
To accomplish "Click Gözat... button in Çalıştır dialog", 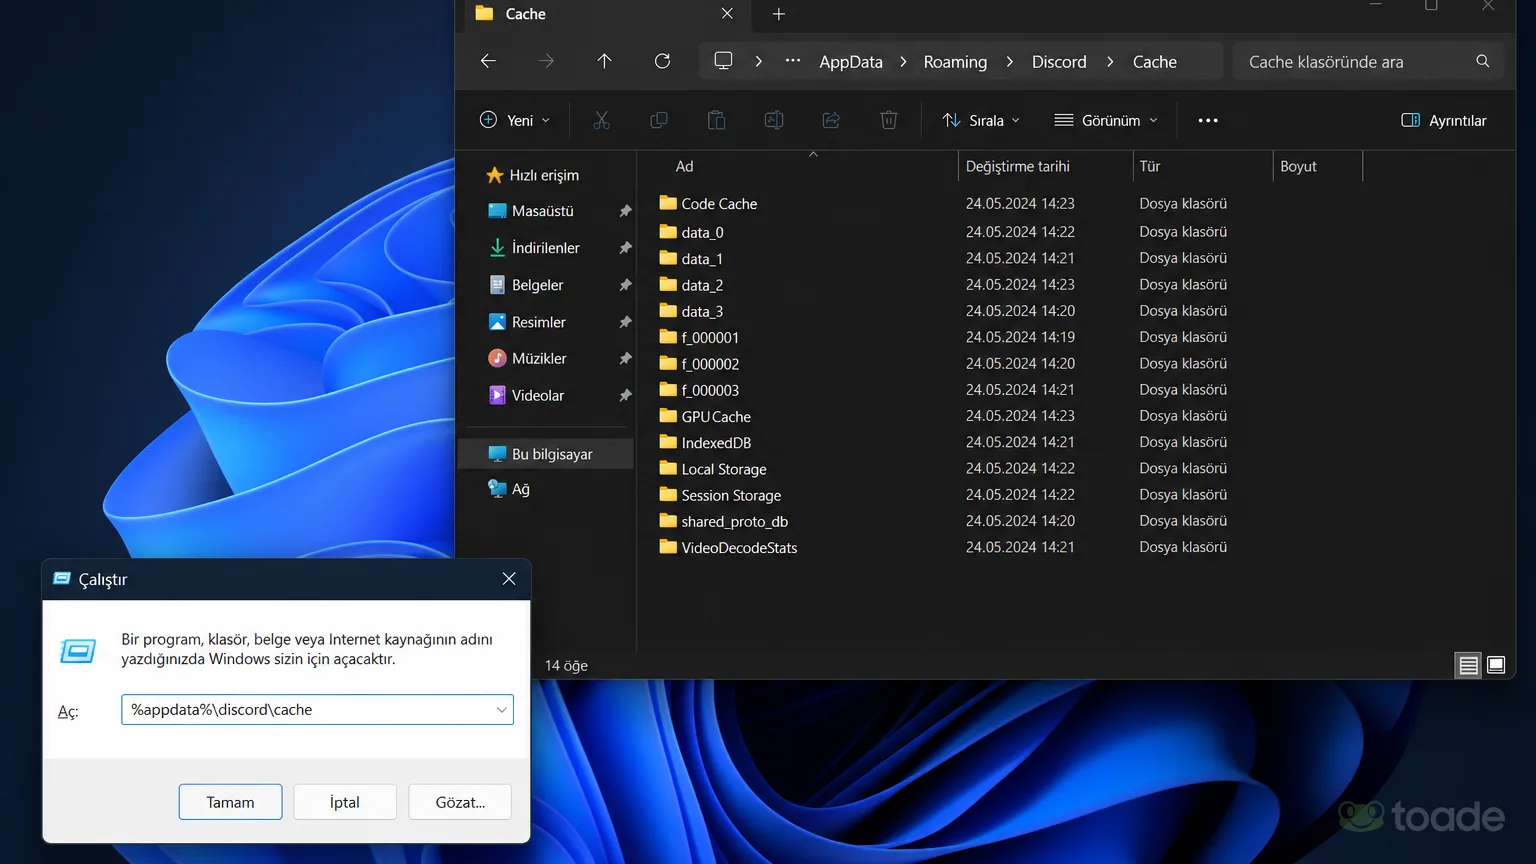I will click(460, 802).
